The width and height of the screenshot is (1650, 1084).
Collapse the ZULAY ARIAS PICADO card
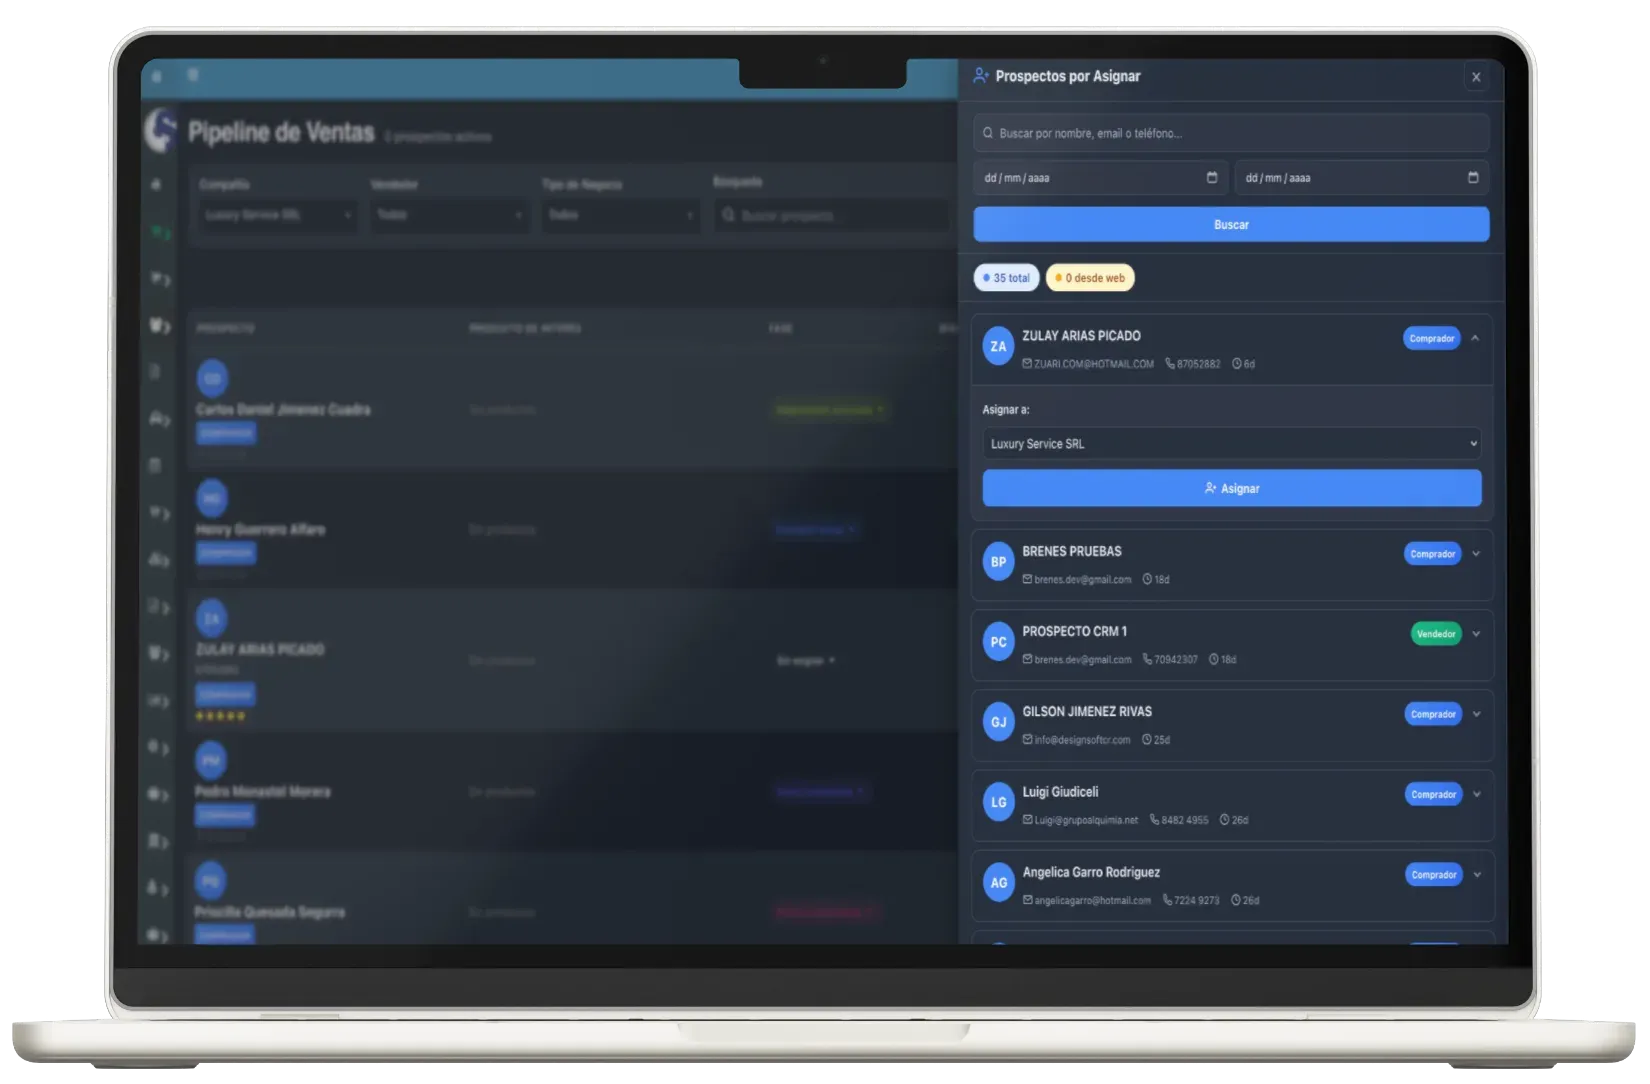[1475, 338]
